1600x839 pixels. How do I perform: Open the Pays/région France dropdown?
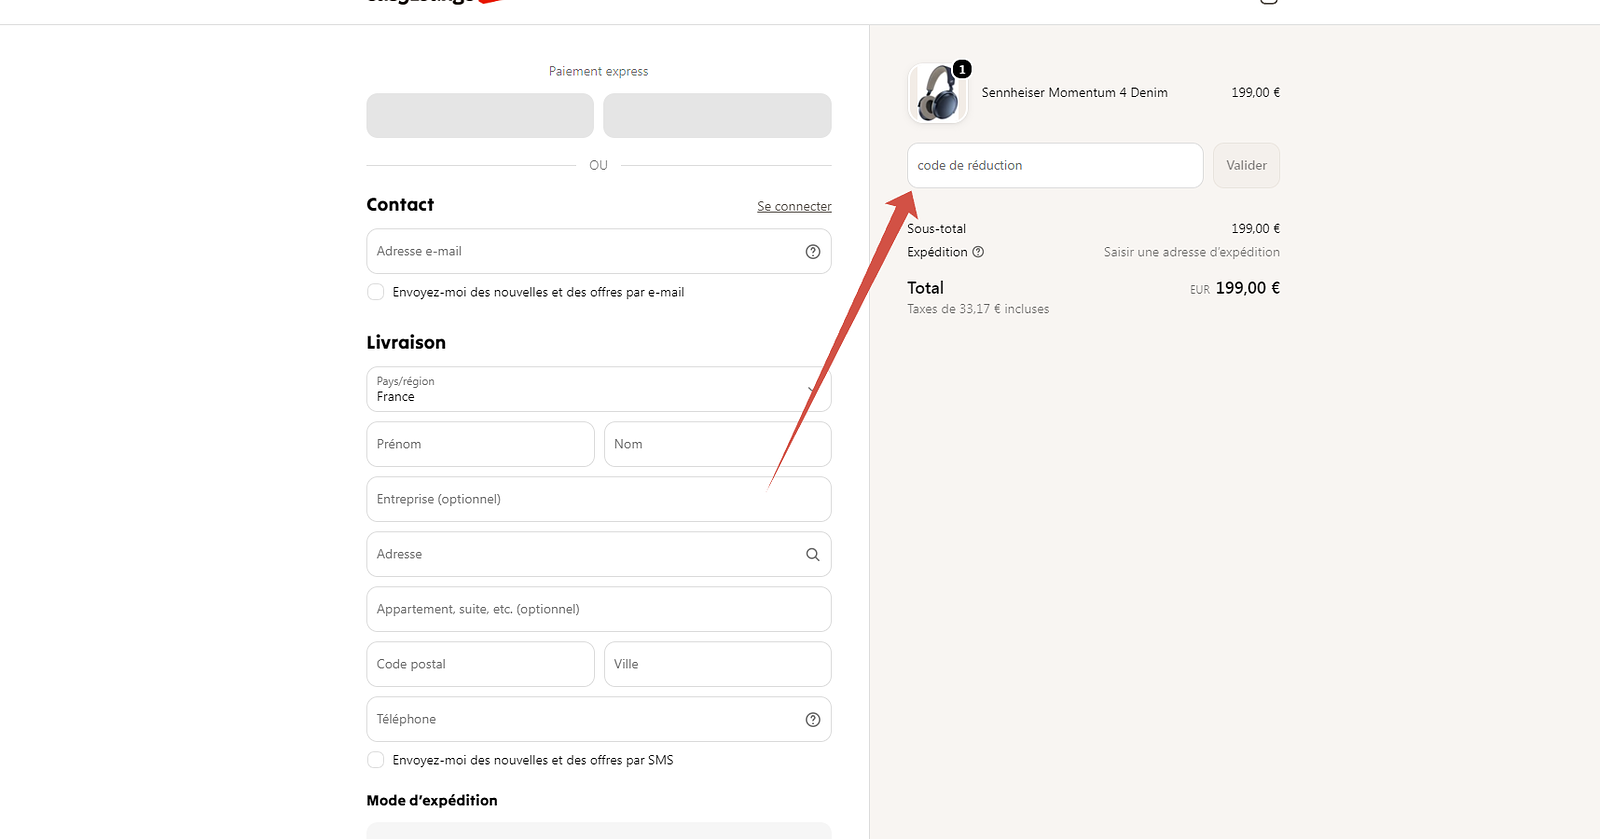599,389
